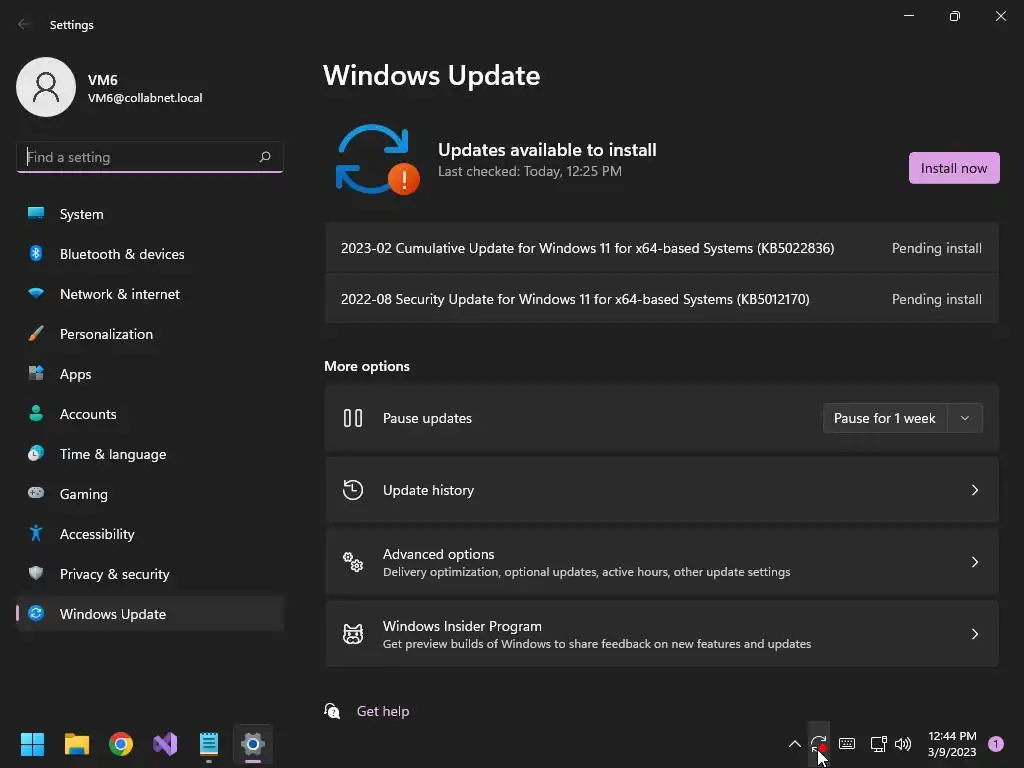The image size is (1024, 768).
Task: Open Visual Studio from the taskbar
Action: 165,744
